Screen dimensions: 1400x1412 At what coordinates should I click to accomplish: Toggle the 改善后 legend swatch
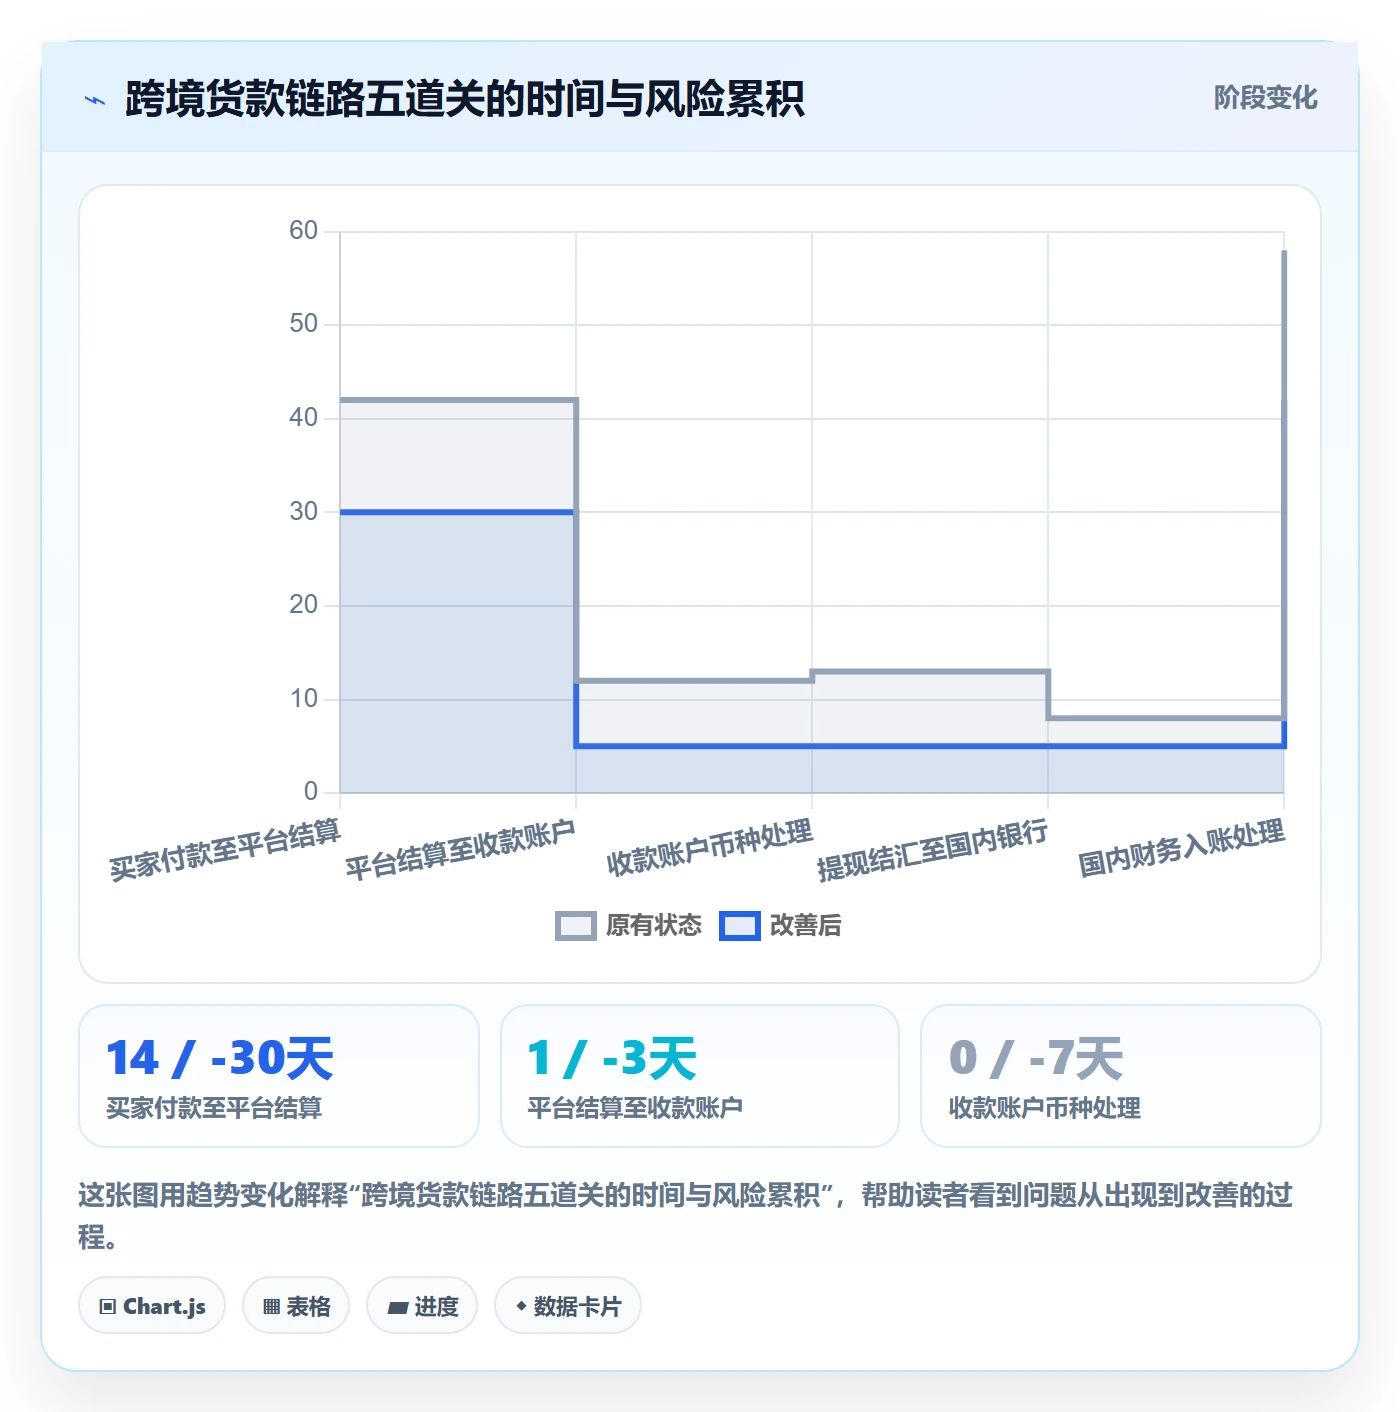pos(740,926)
